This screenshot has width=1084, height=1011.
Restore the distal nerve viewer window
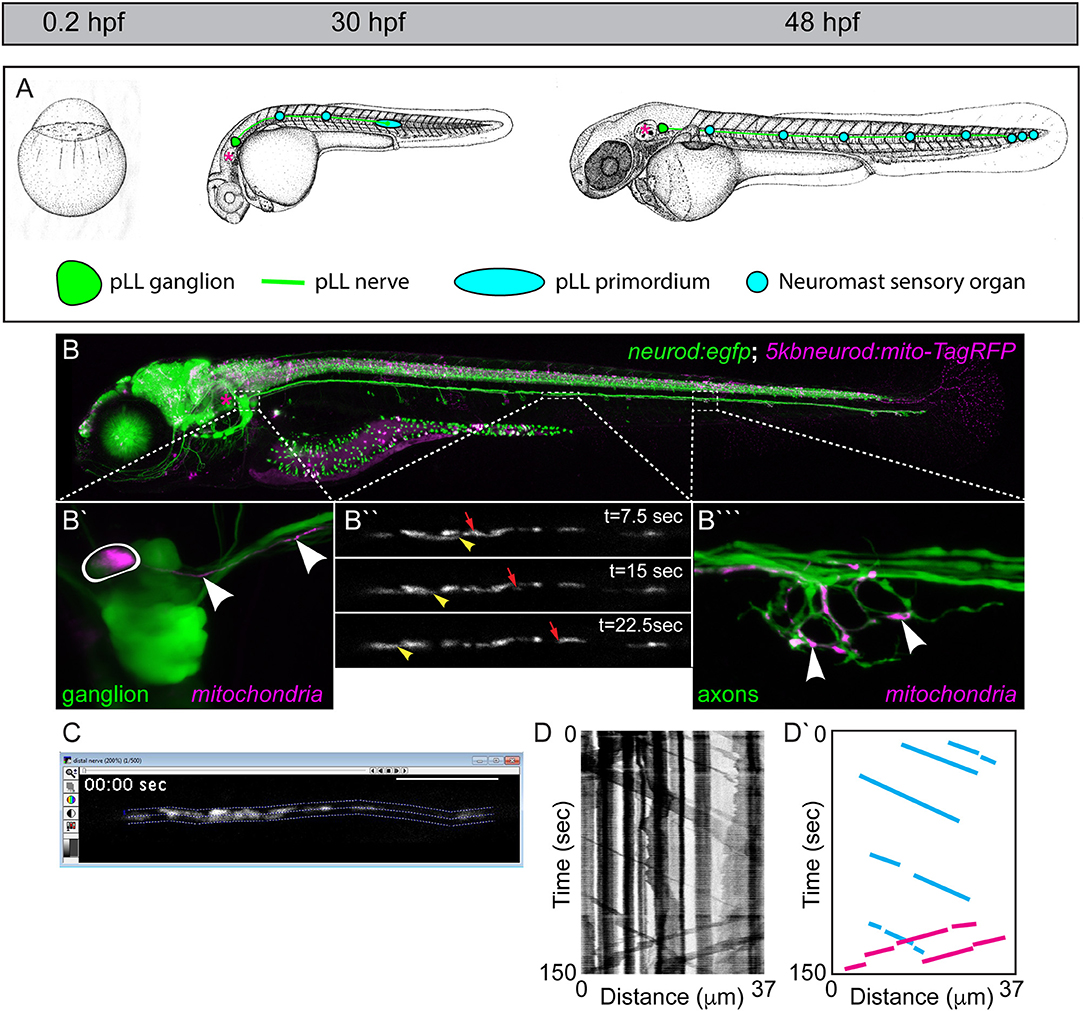495,760
